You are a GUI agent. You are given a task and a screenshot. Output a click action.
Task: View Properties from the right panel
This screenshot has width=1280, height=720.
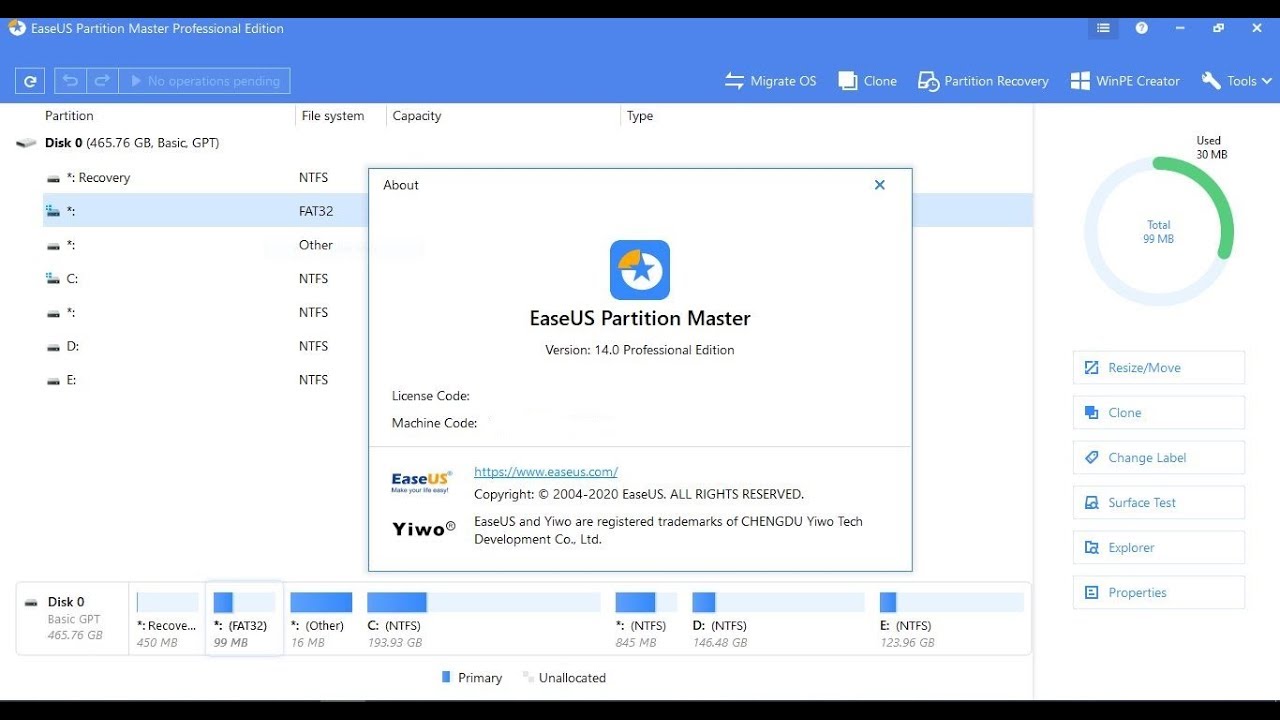coord(1159,593)
